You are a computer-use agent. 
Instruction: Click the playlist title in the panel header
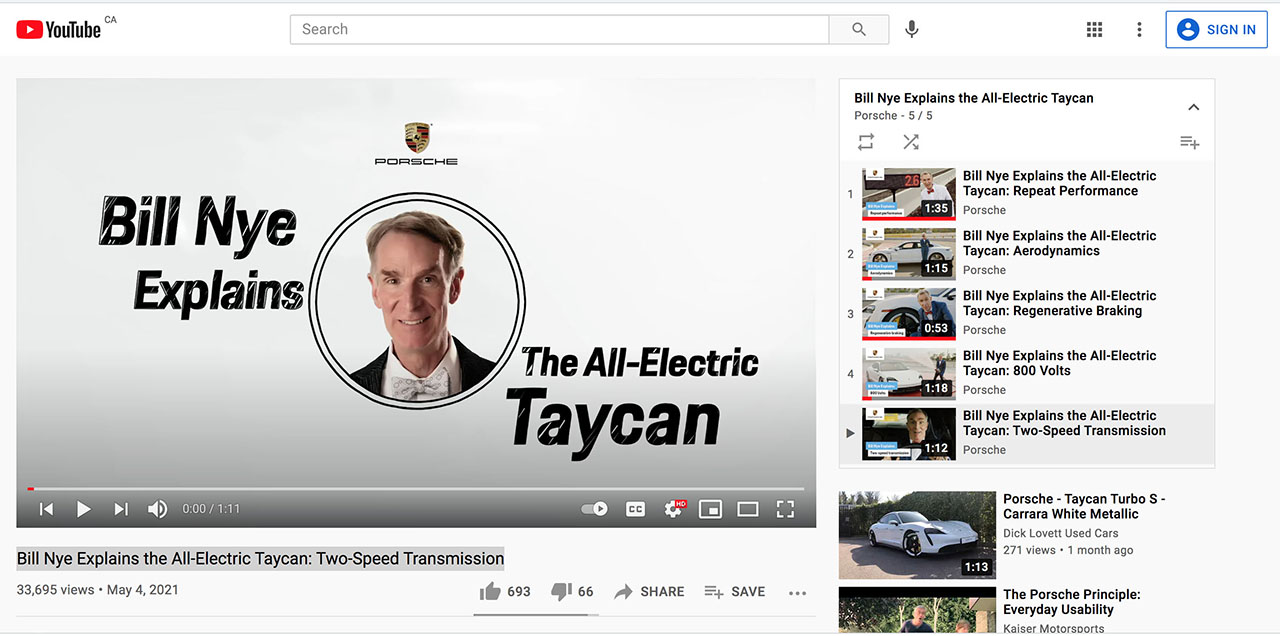[974, 98]
